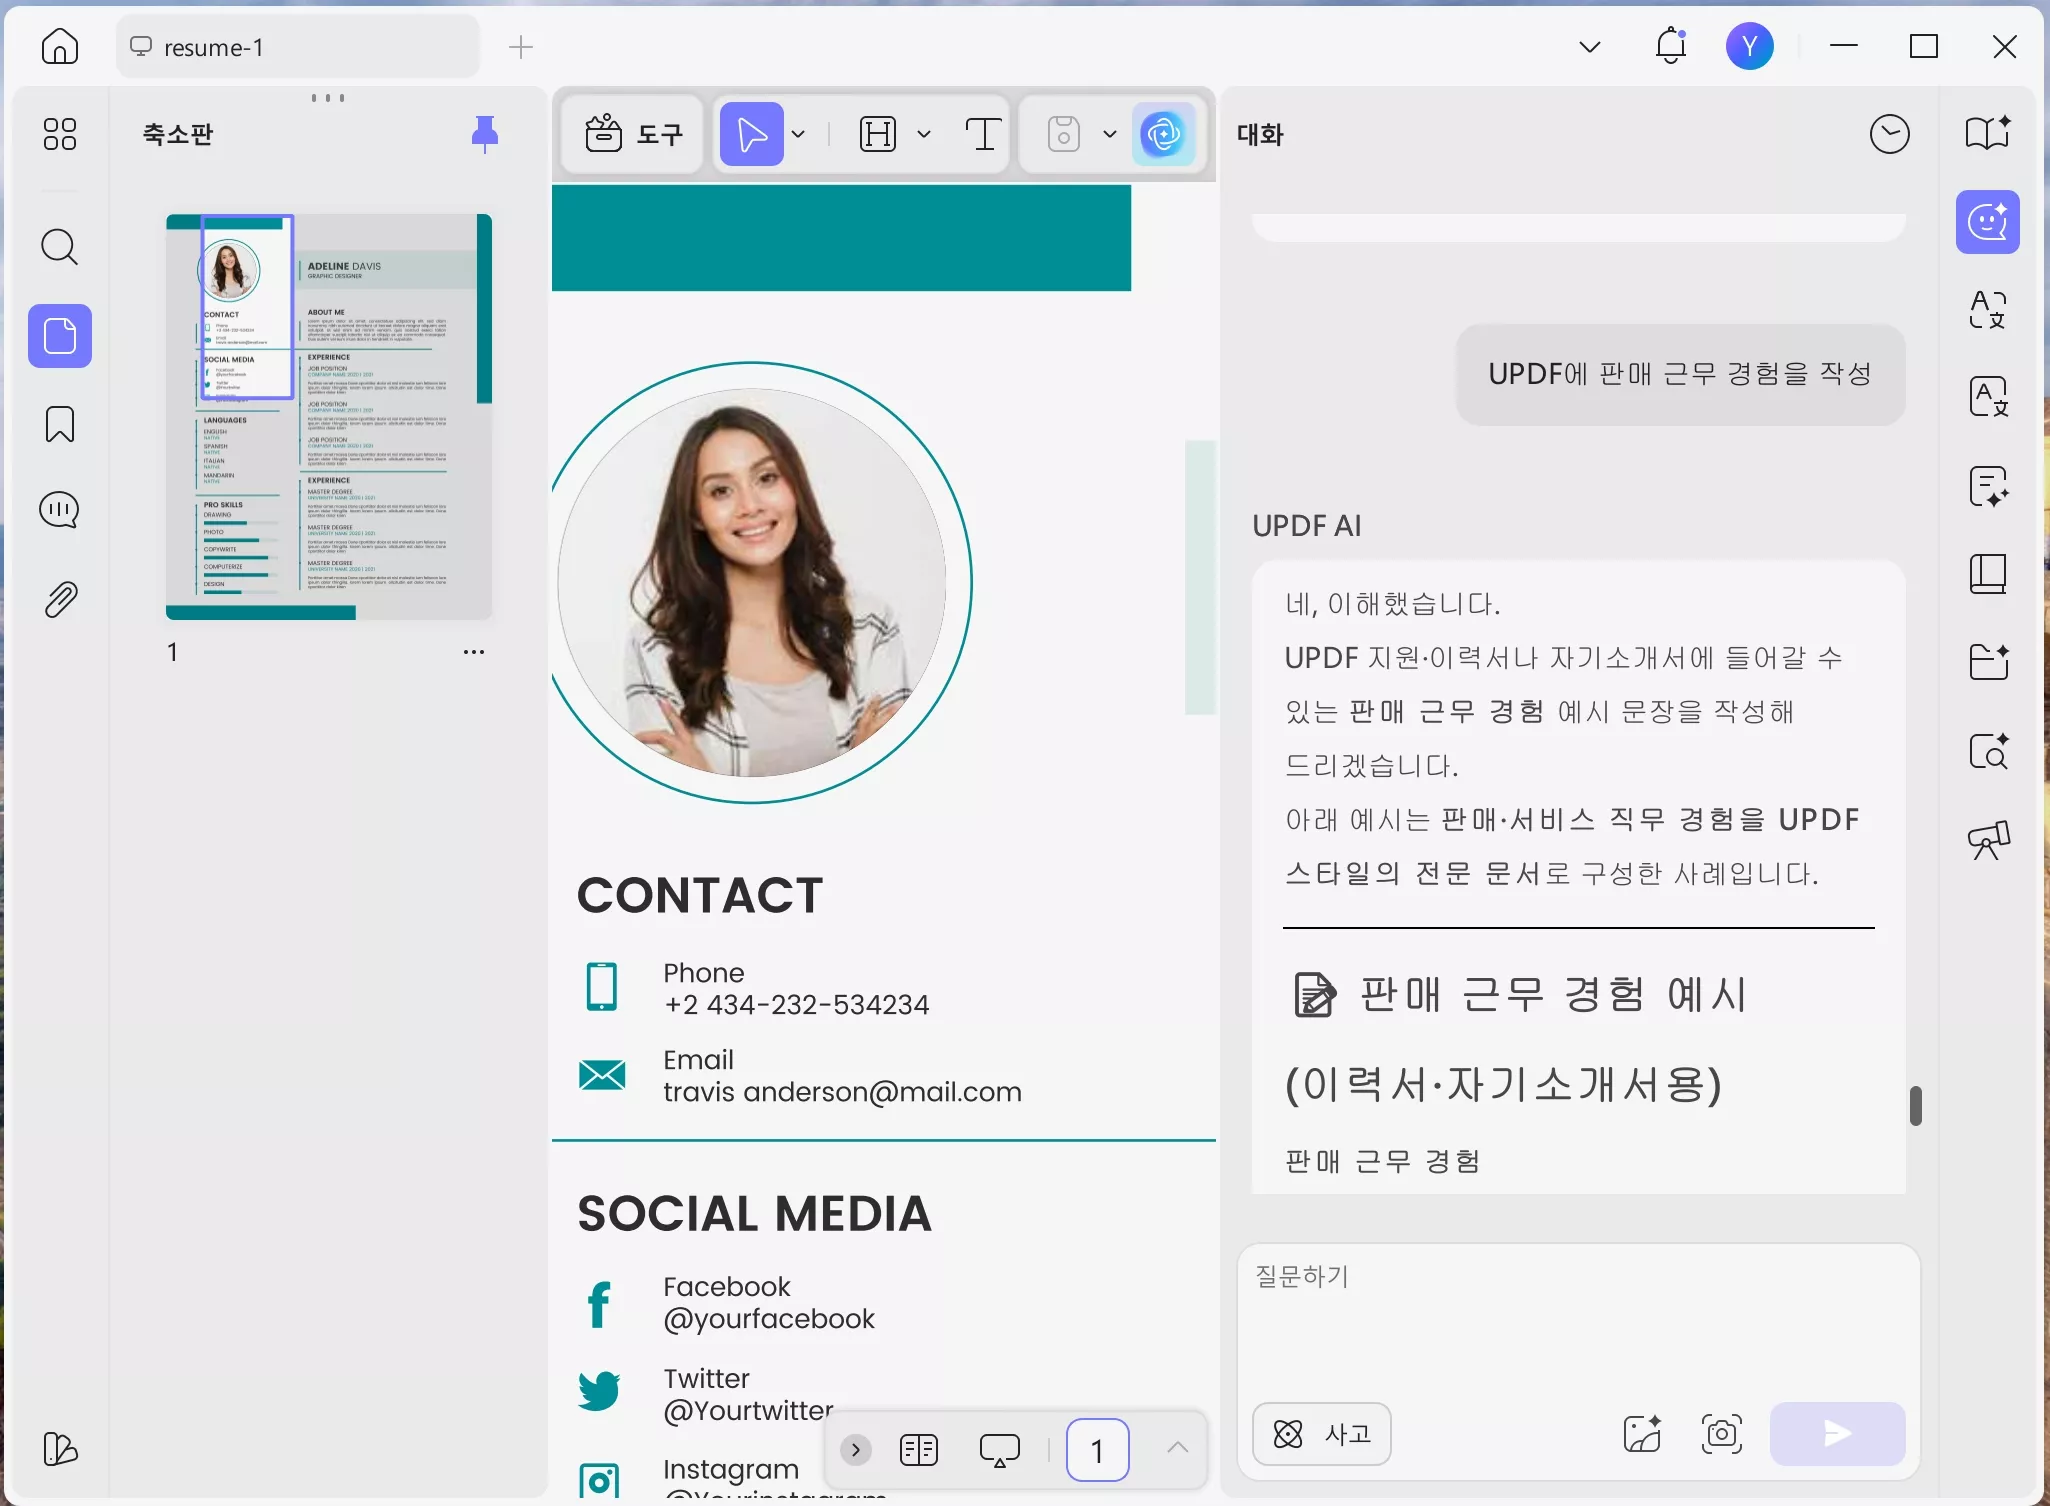Open the Tools (도구) menu in toolbar
The height and width of the screenshot is (1506, 2050).
(632, 133)
